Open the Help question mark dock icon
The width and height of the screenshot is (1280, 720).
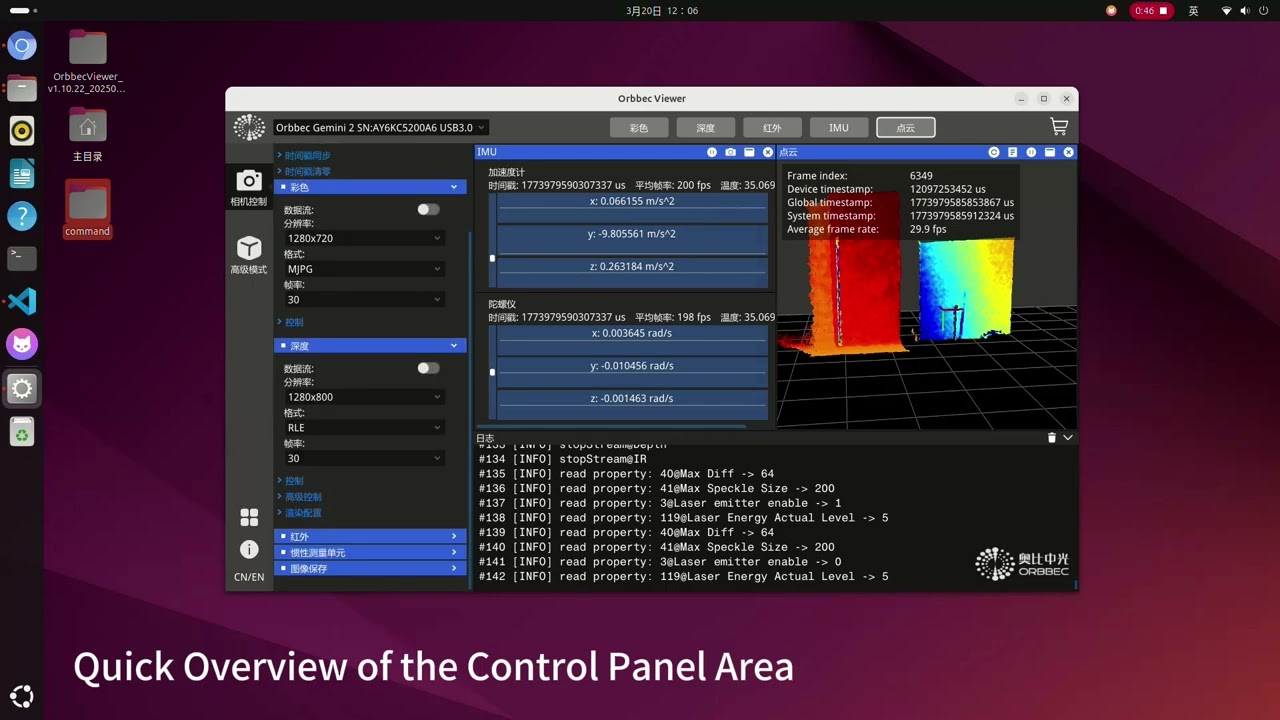(22, 216)
